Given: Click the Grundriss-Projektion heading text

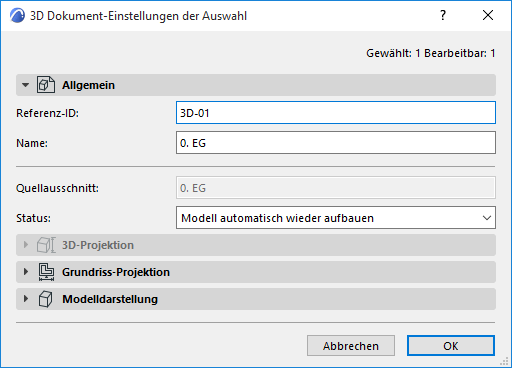Looking at the screenshot, I should pos(116,272).
